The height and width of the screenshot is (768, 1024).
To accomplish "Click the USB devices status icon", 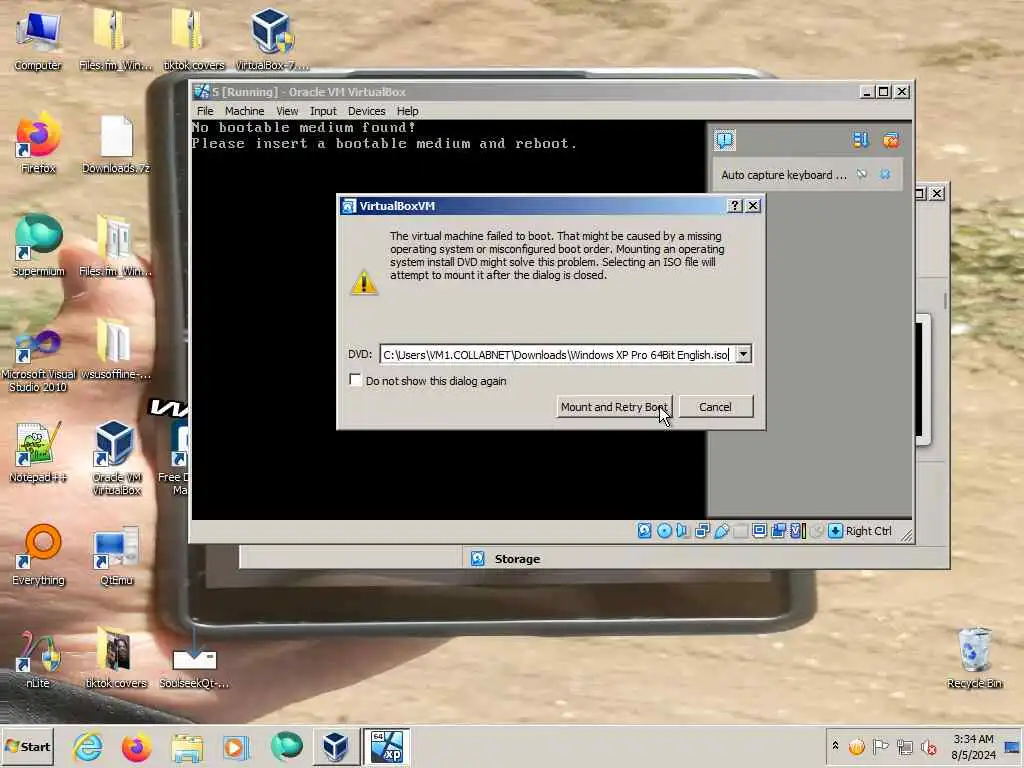I will tap(721, 531).
